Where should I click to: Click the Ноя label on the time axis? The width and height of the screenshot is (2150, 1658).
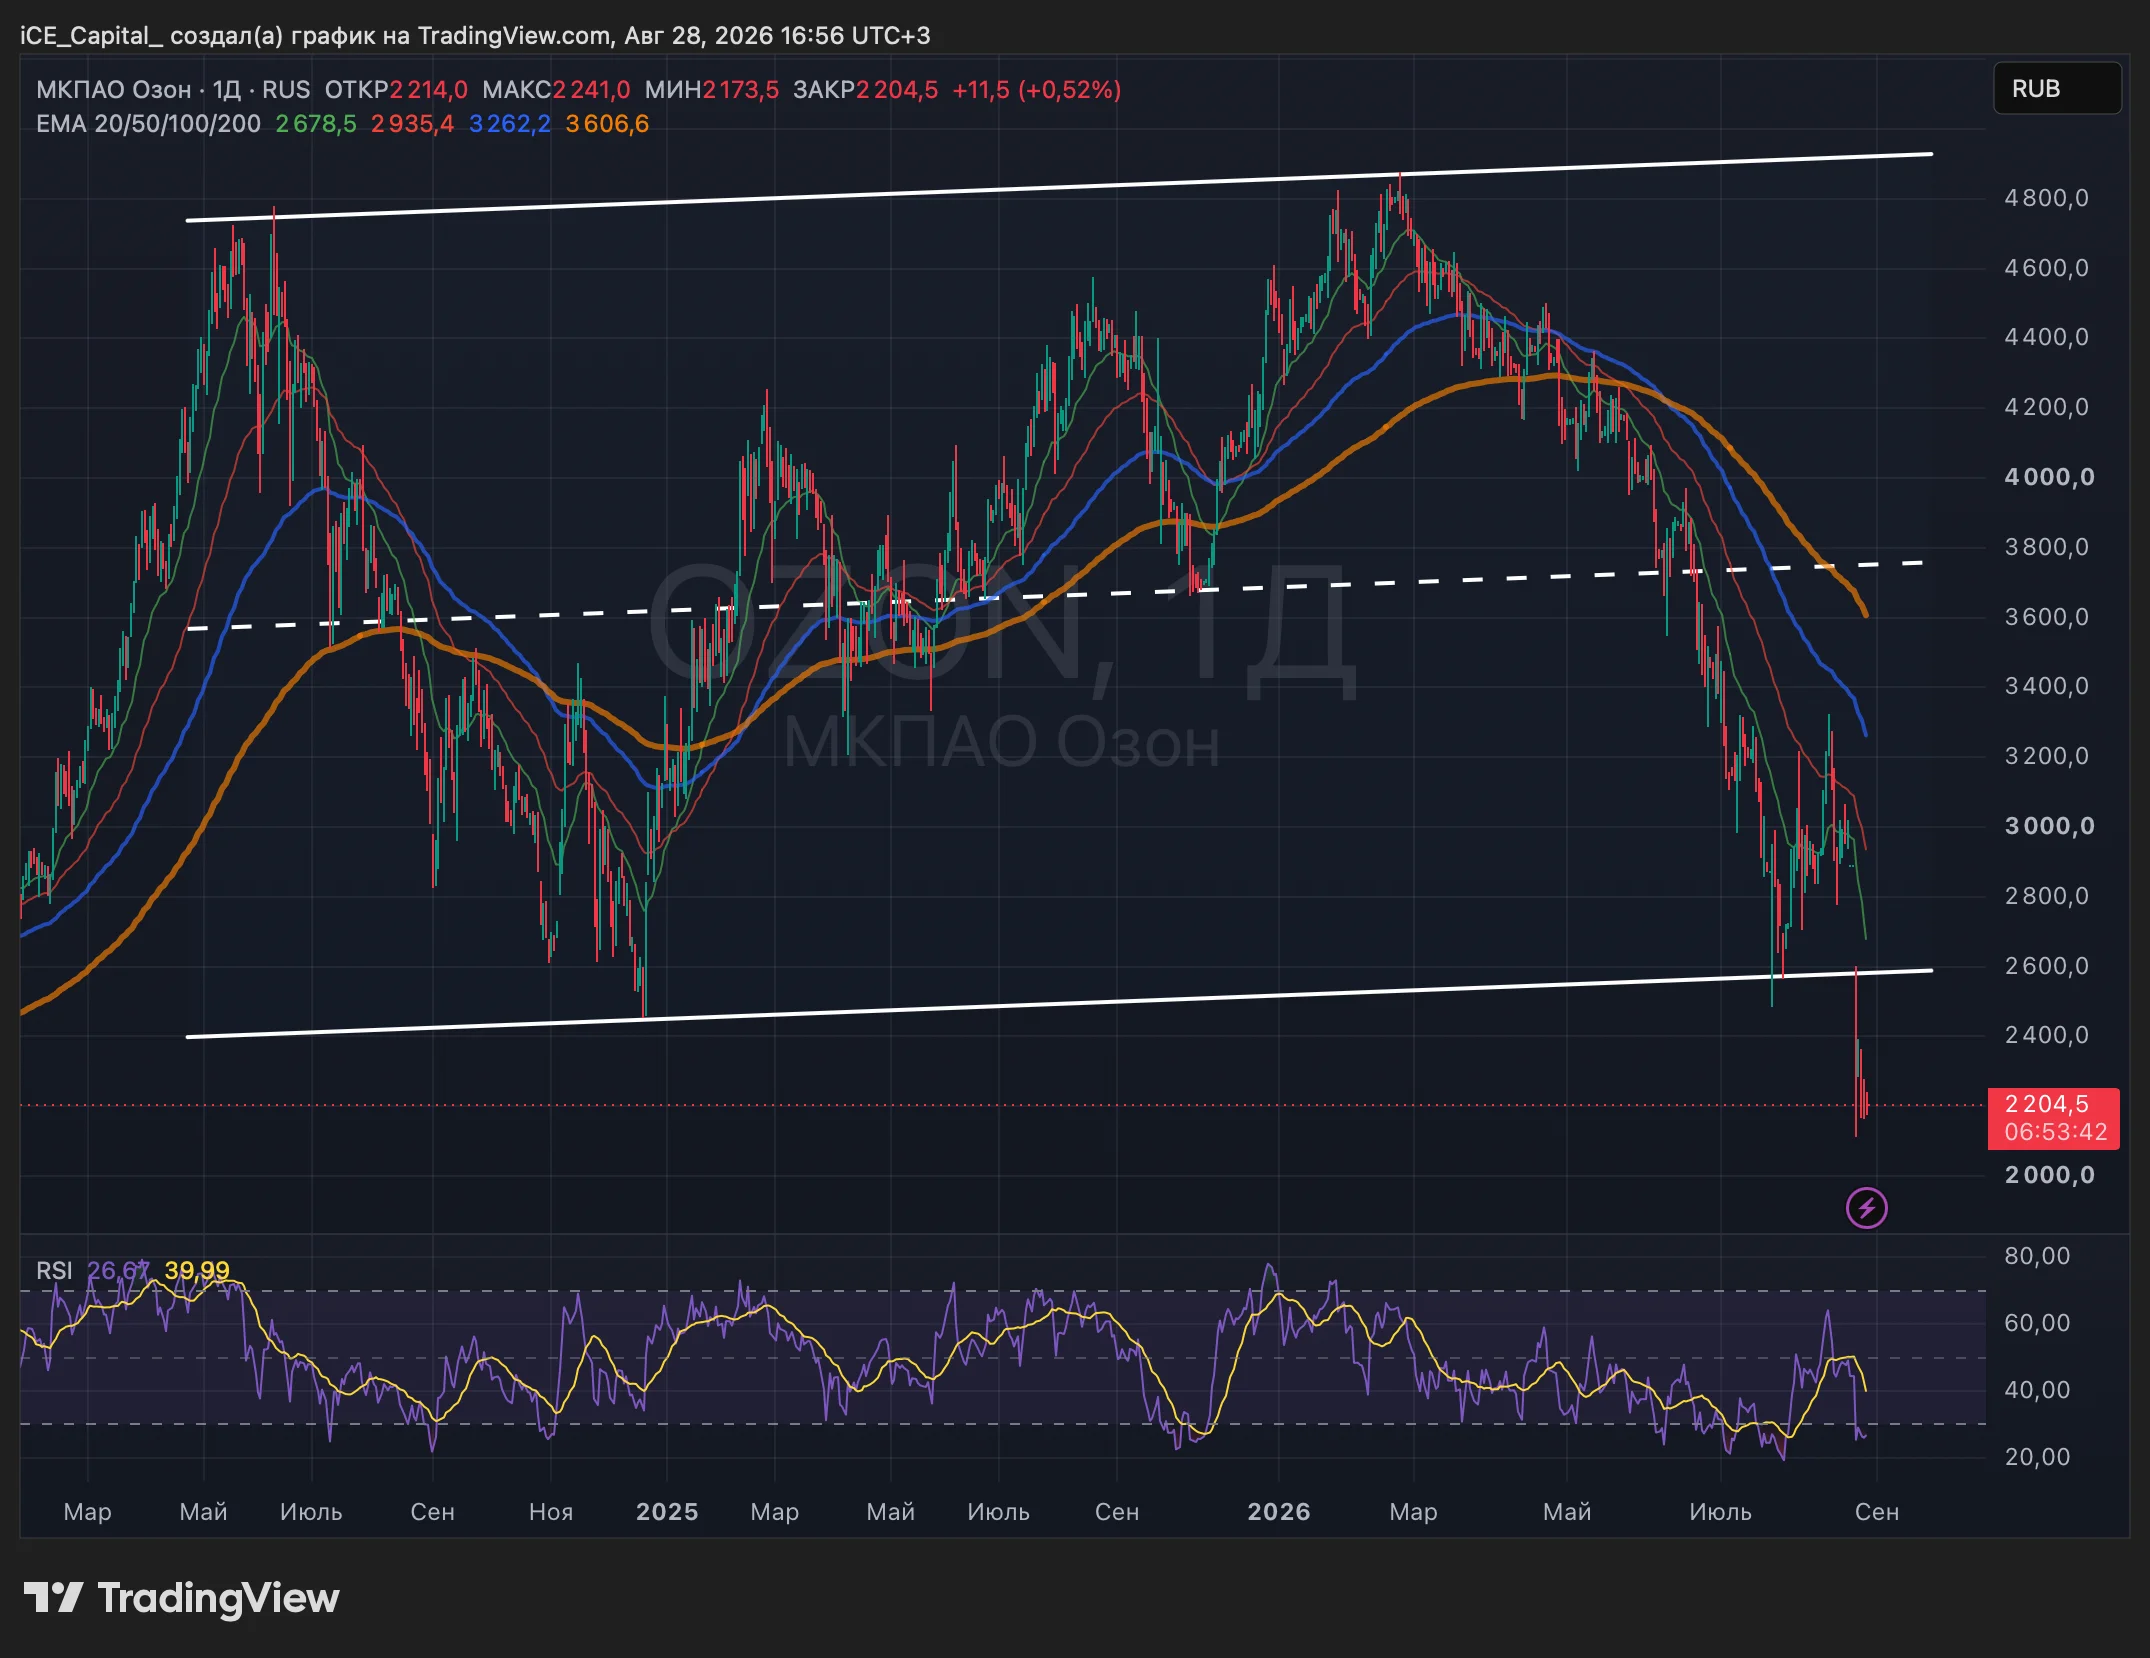click(551, 1512)
